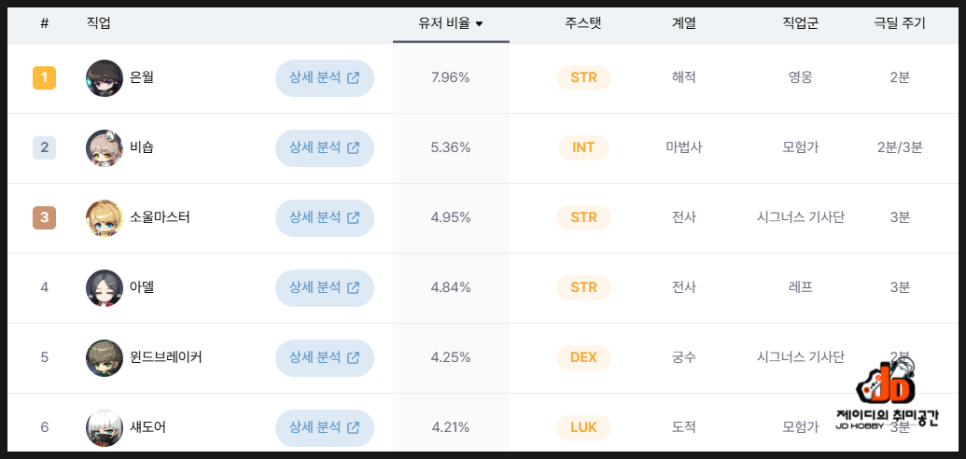The image size is (966, 459).
Task: Click the 아델 character avatar icon
Action: pos(104,288)
